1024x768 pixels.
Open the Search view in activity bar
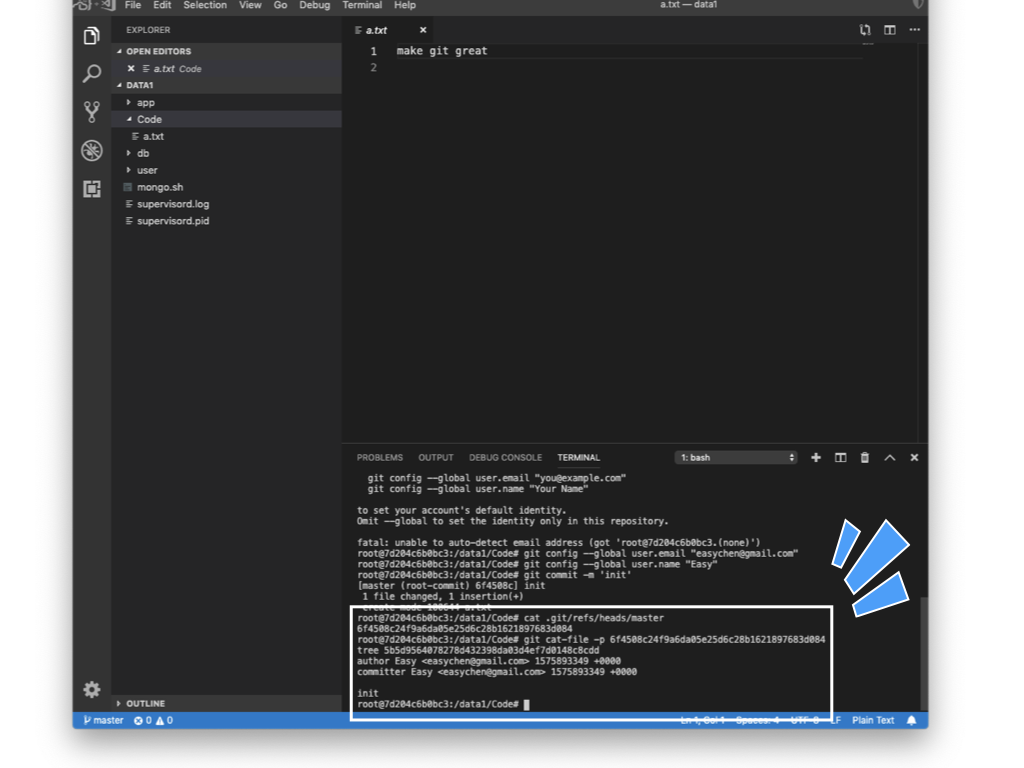(91, 74)
